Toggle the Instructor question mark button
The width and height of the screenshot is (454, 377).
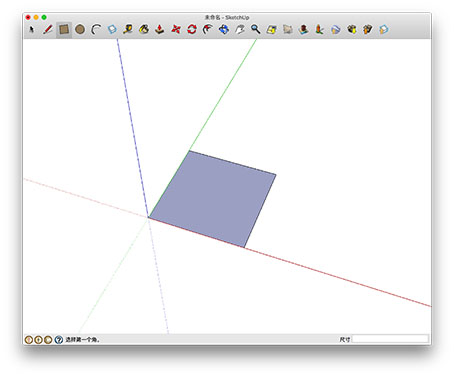[59, 340]
